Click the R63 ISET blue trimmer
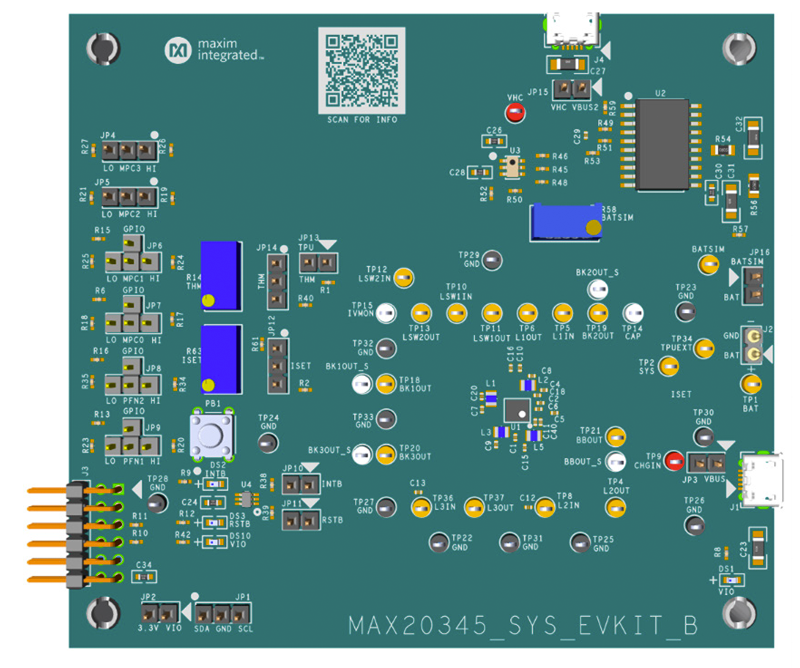 222,358
